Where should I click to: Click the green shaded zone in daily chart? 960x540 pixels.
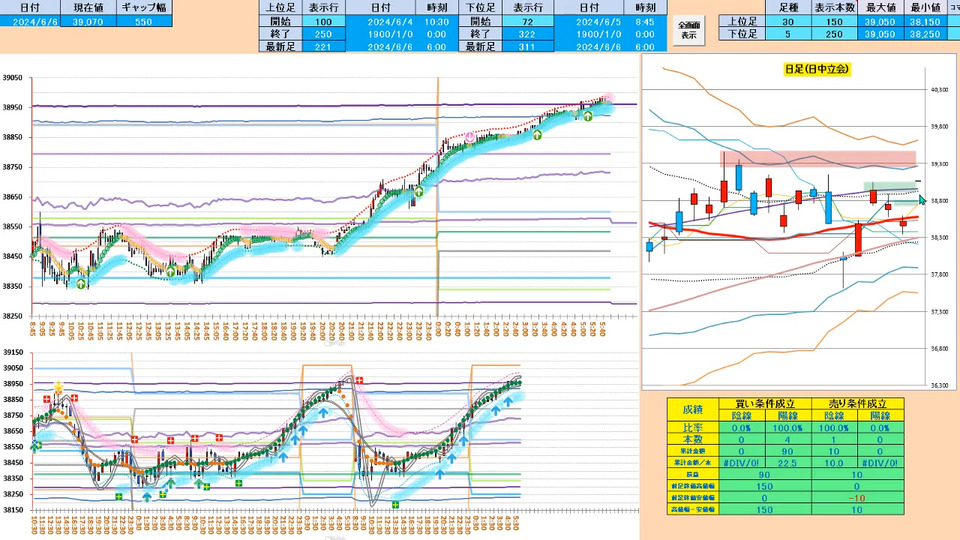coord(890,186)
